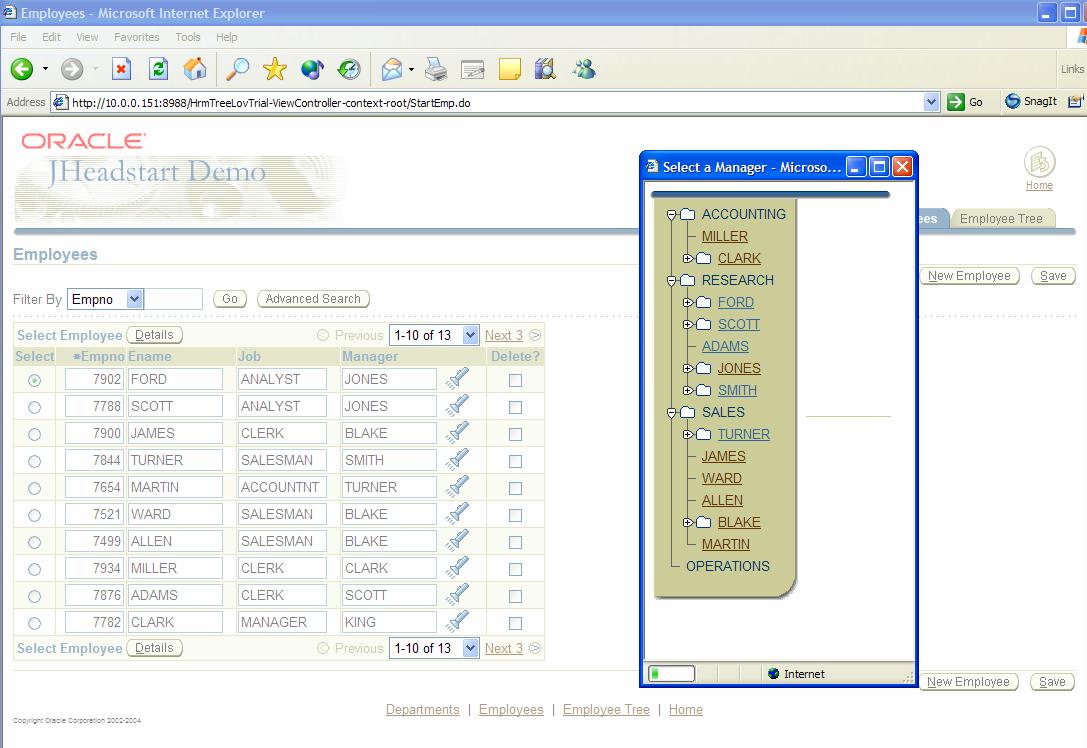Open the Search magnifier toolbar icon
Screen dimensions: 1087x748
click(237, 69)
